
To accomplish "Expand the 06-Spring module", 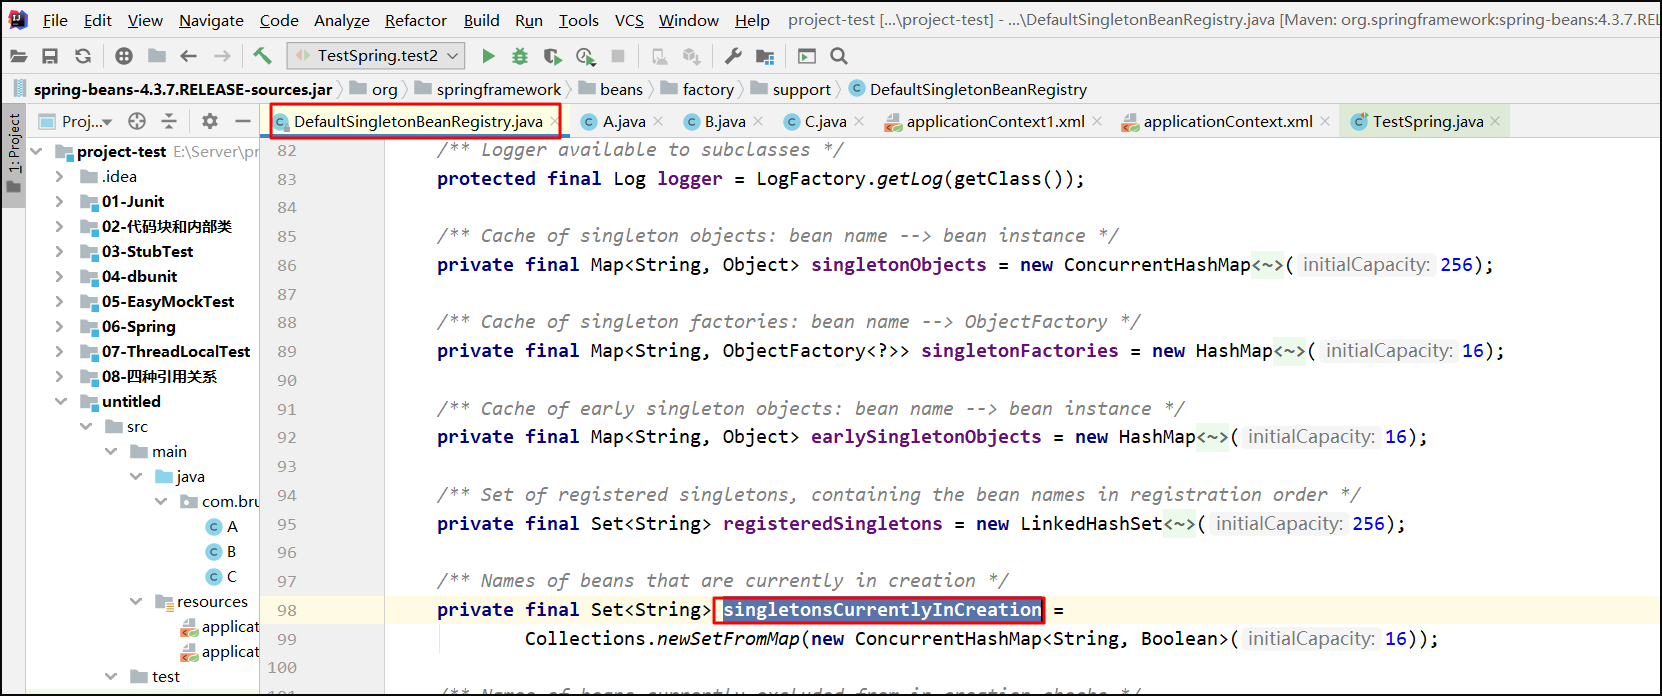I will point(59,326).
